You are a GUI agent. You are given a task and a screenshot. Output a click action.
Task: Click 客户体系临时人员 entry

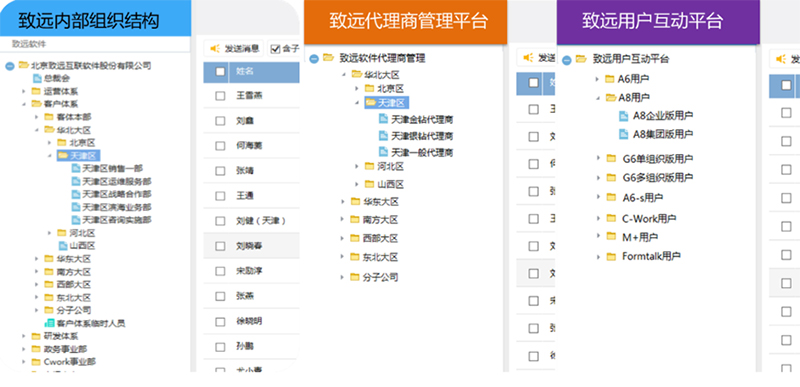point(91,323)
